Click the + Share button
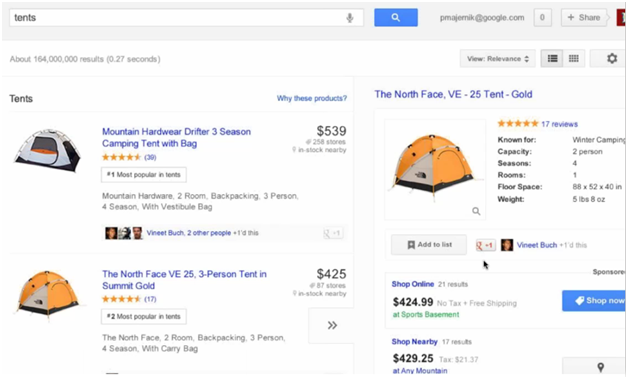Image resolution: width=628 pixels, height=379 pixels. pos(584,18)
